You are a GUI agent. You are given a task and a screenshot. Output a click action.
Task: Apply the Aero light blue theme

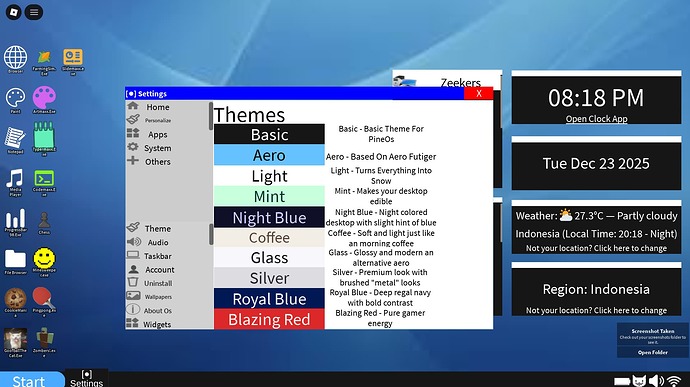coord(269,155)
